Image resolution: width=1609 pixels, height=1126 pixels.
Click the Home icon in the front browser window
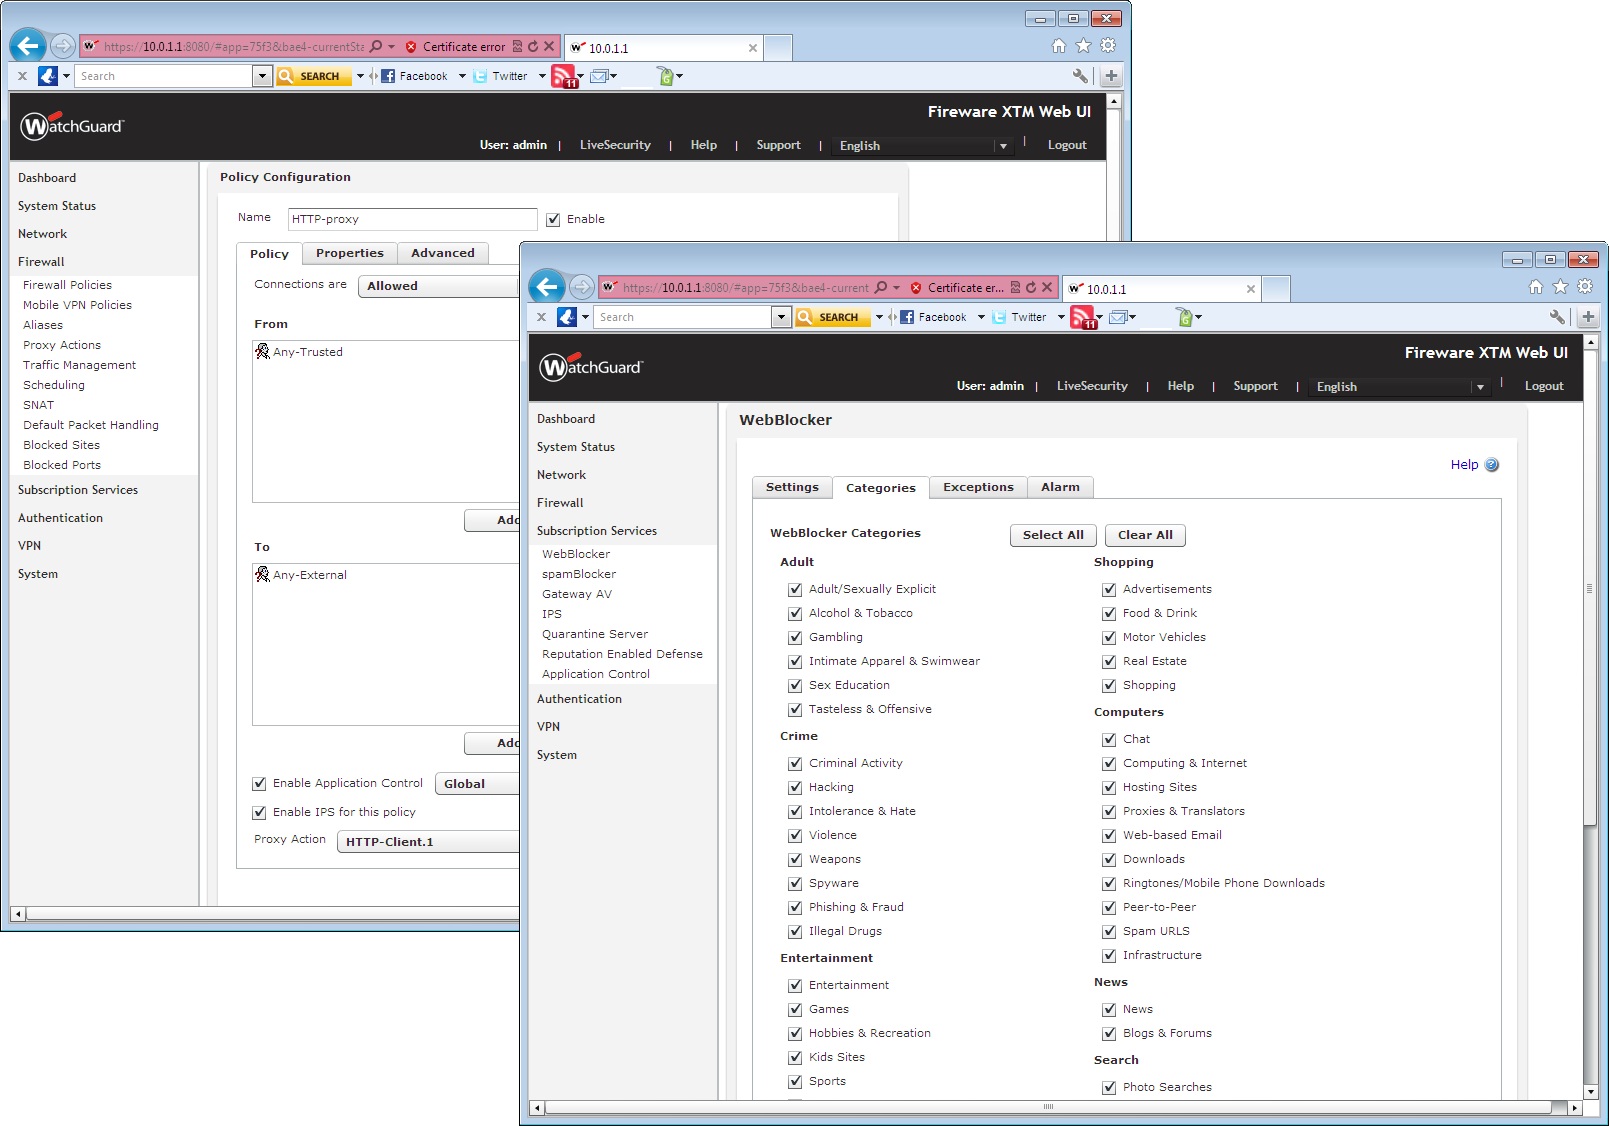pos(1536,287)
